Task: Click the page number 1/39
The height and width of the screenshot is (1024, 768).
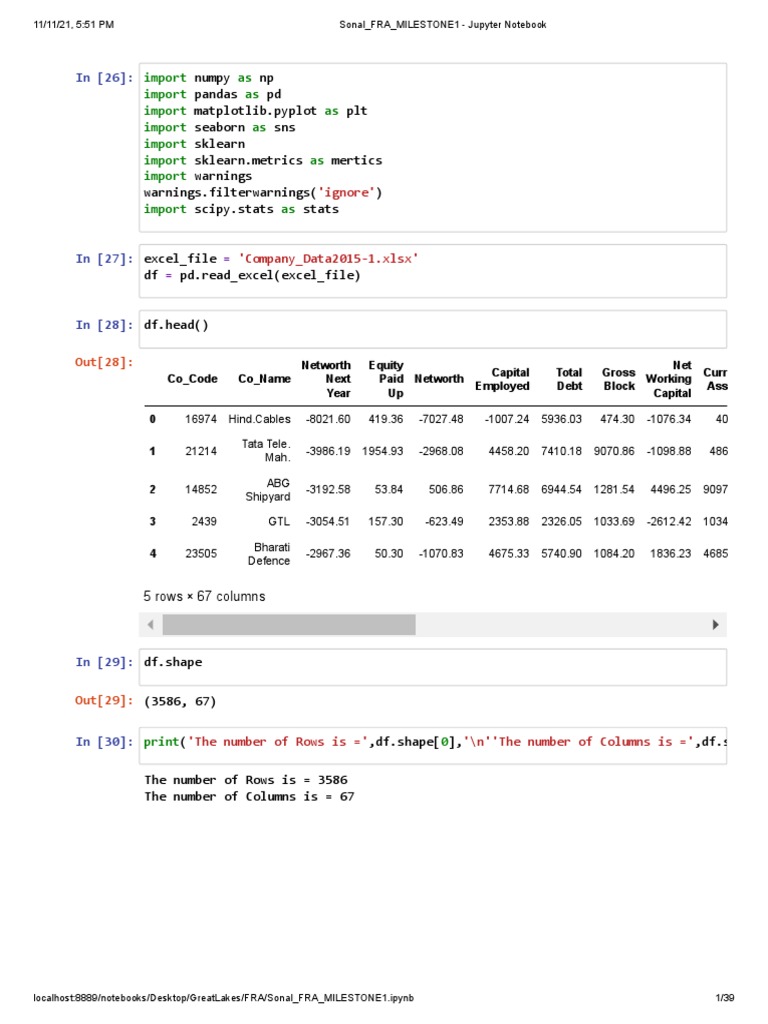Action: 725,998
